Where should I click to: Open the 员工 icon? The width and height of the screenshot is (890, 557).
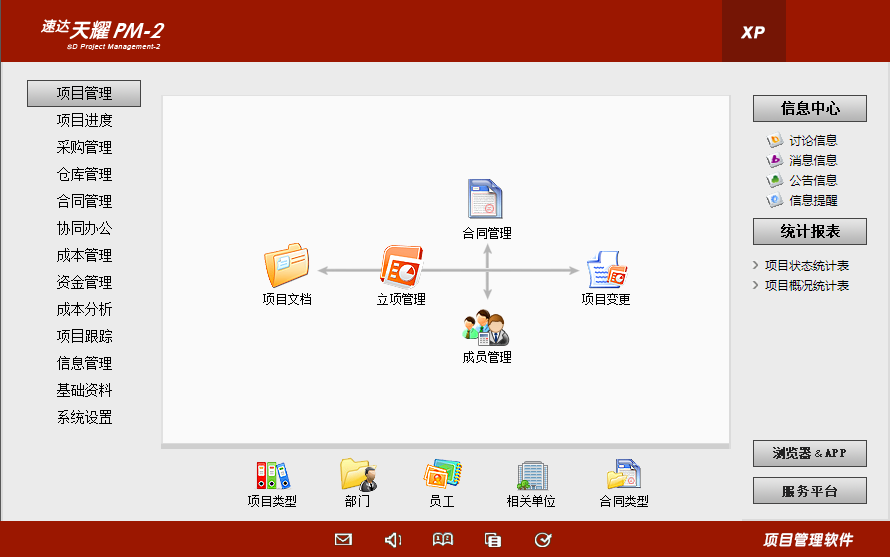click(x=441, y=475)
